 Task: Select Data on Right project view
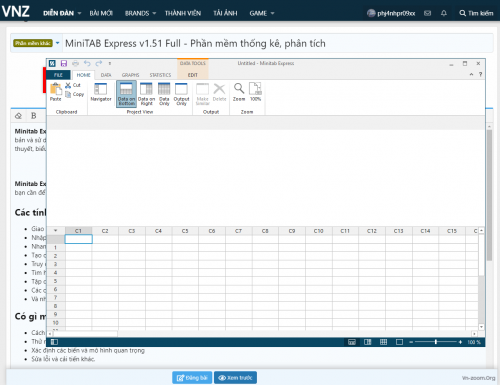(x=146, y=94)
